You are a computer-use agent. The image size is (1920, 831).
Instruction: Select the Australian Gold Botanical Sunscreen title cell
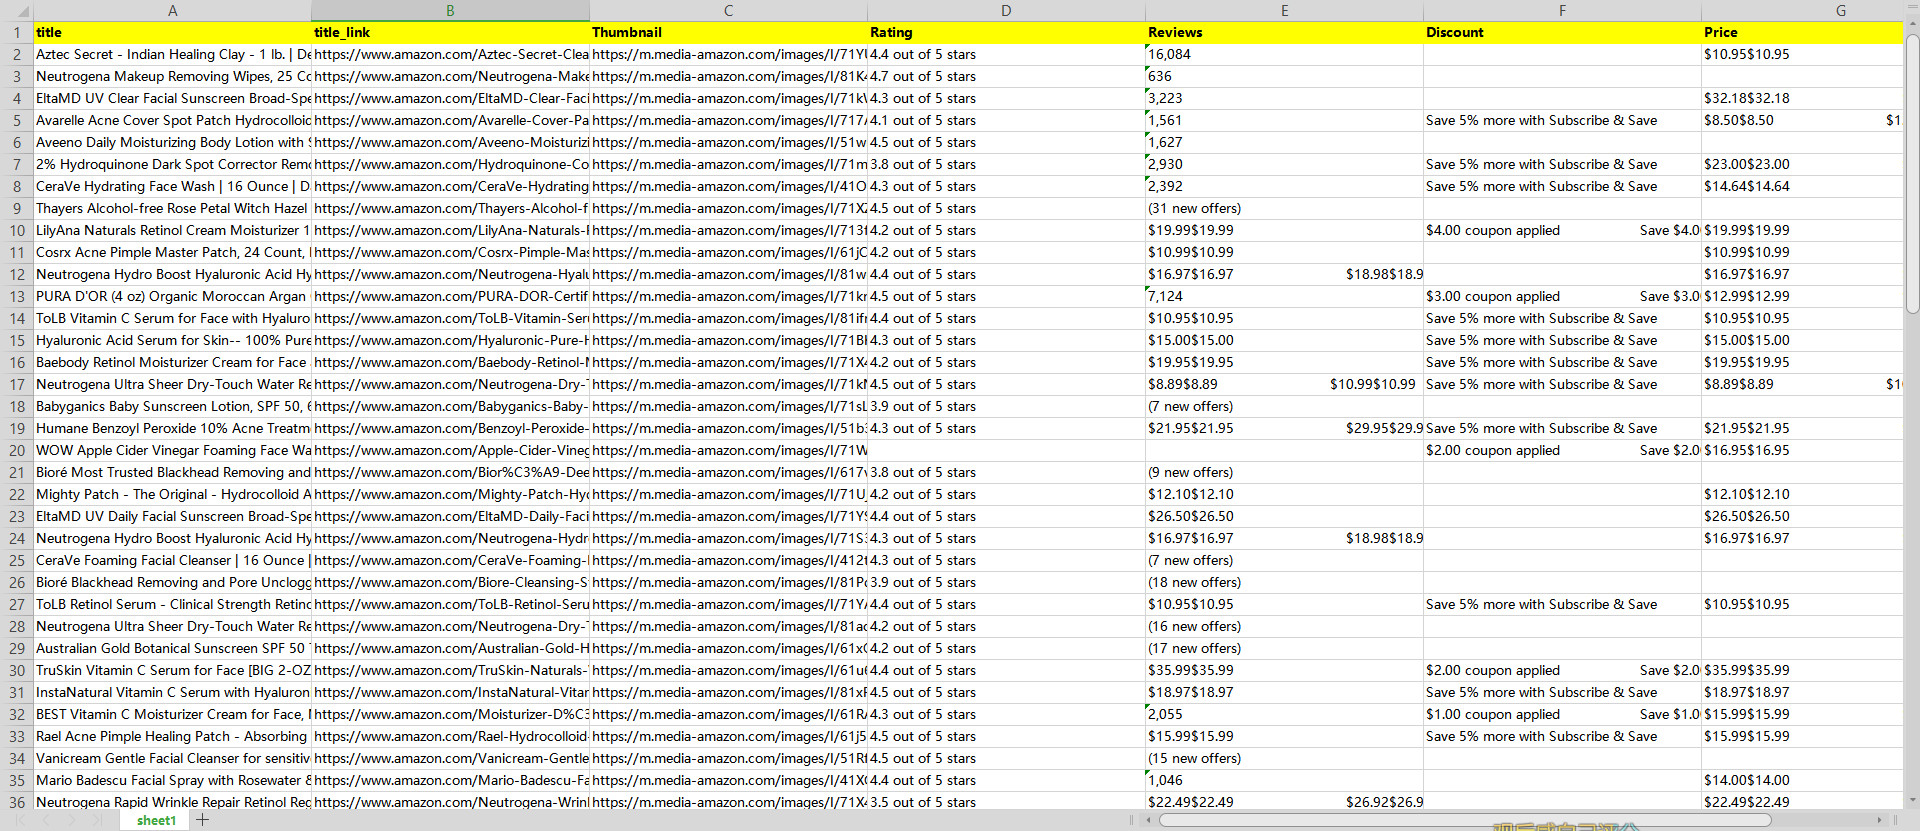point(172,648)
